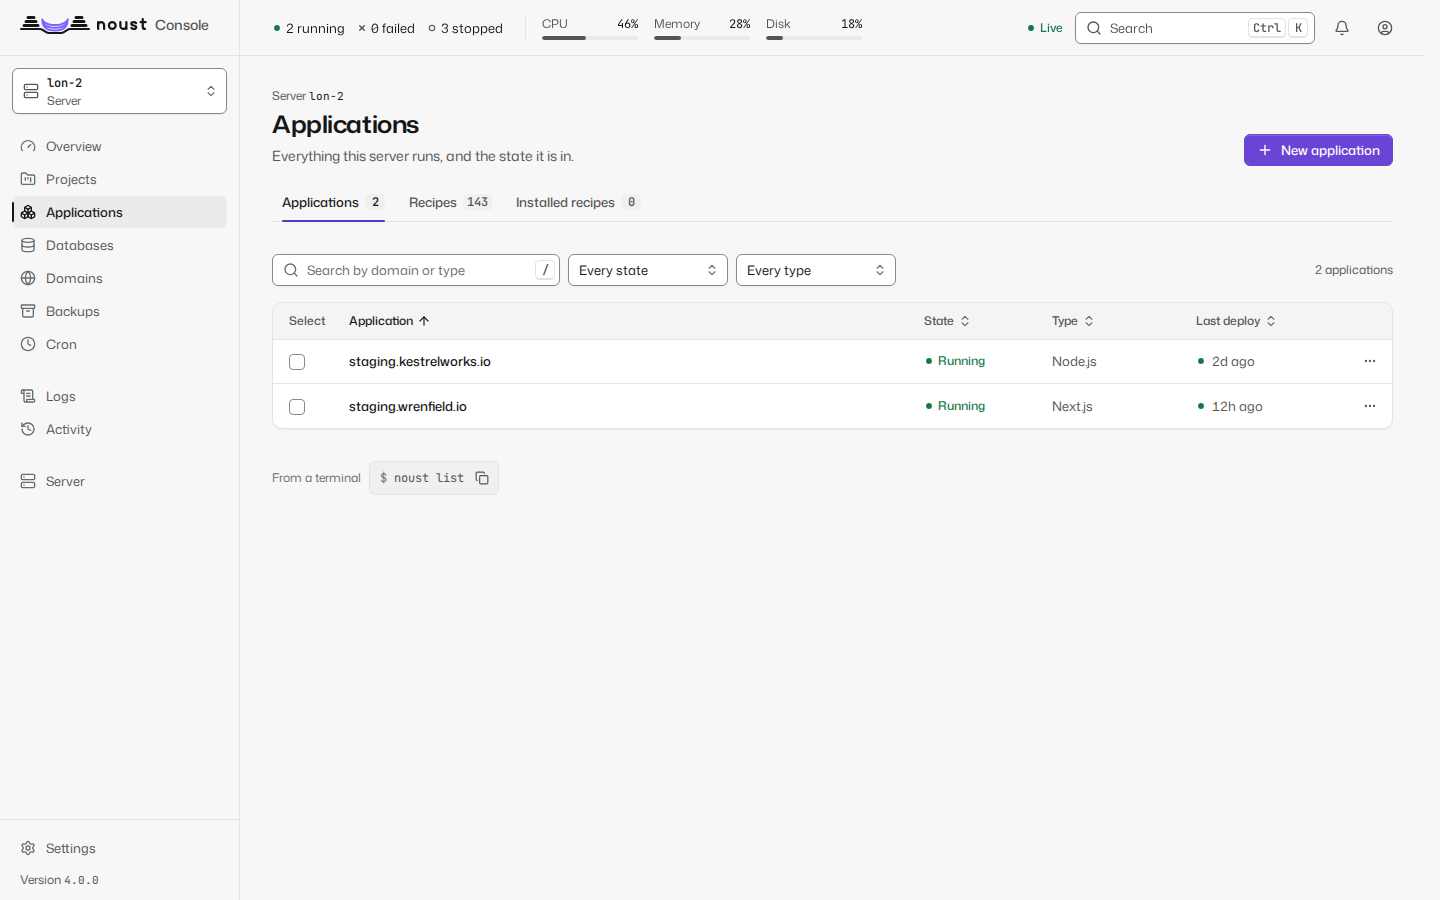Switch to the Installed recipes tab
The width and height of the screenshot is (1440, 900).
[578, 202]
